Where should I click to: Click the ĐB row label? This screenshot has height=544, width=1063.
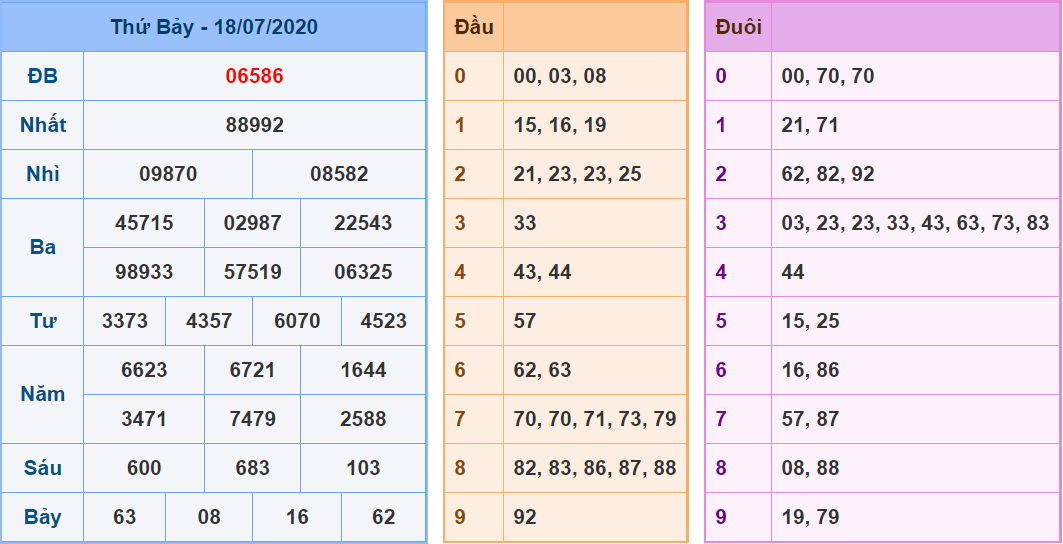point(43,76)
